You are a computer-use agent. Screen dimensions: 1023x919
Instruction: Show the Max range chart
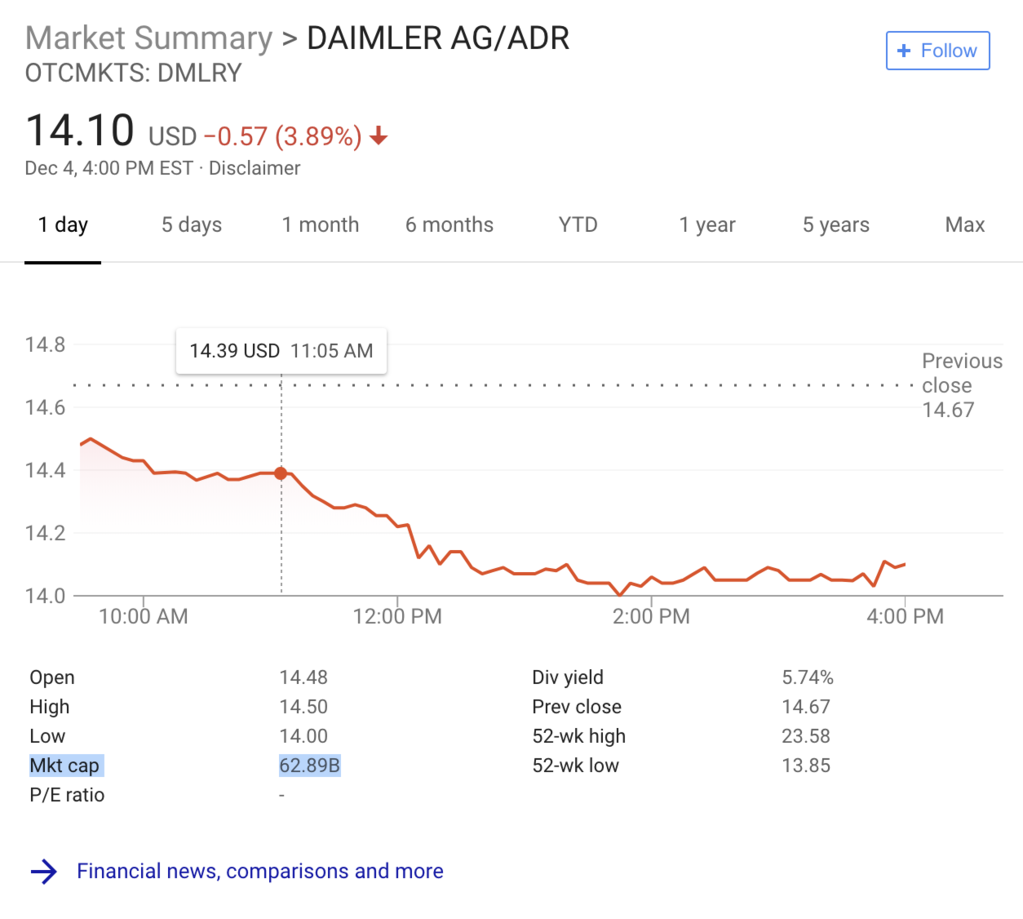(x=965, y=225)
